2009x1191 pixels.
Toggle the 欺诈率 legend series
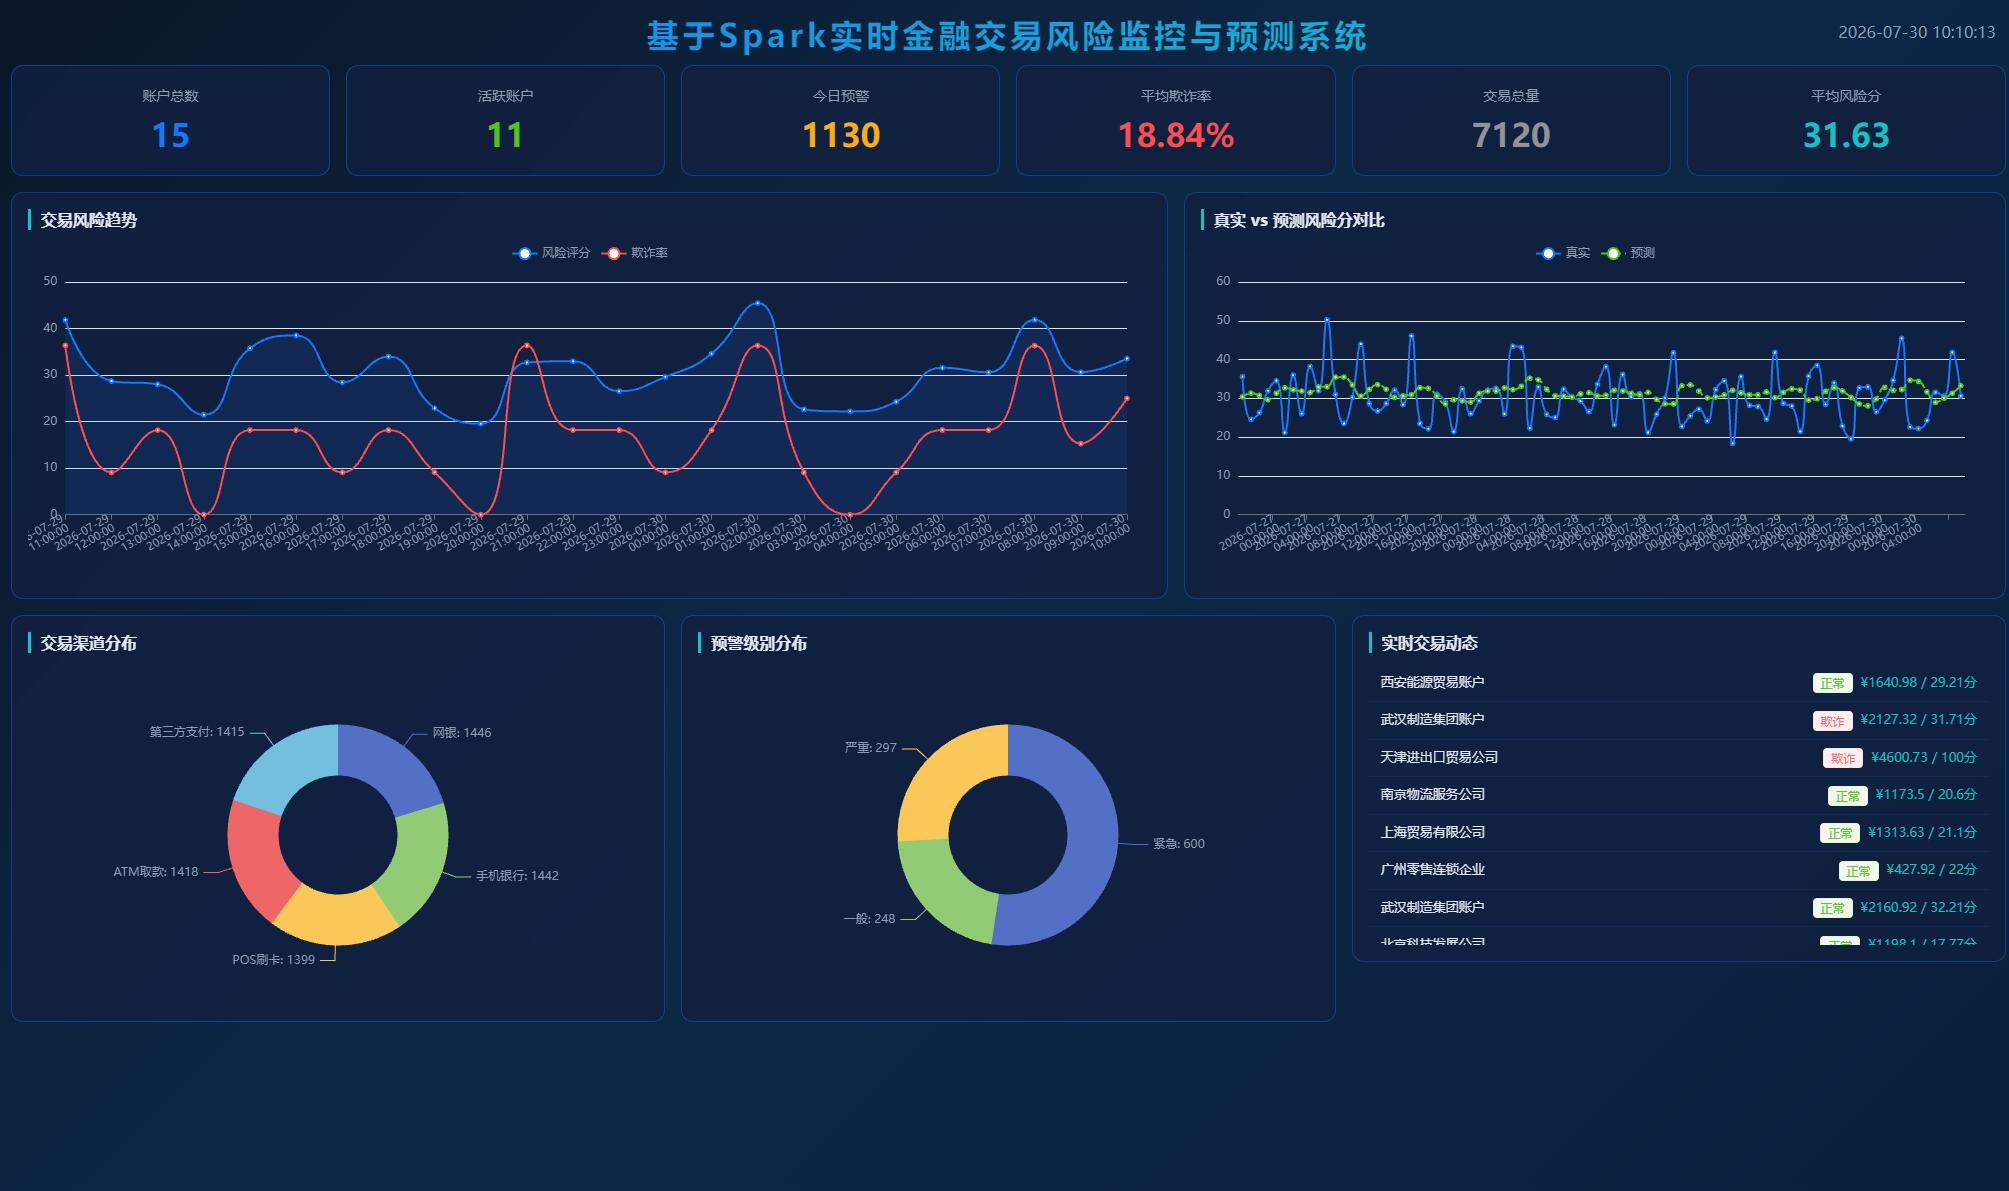(635, 253)
